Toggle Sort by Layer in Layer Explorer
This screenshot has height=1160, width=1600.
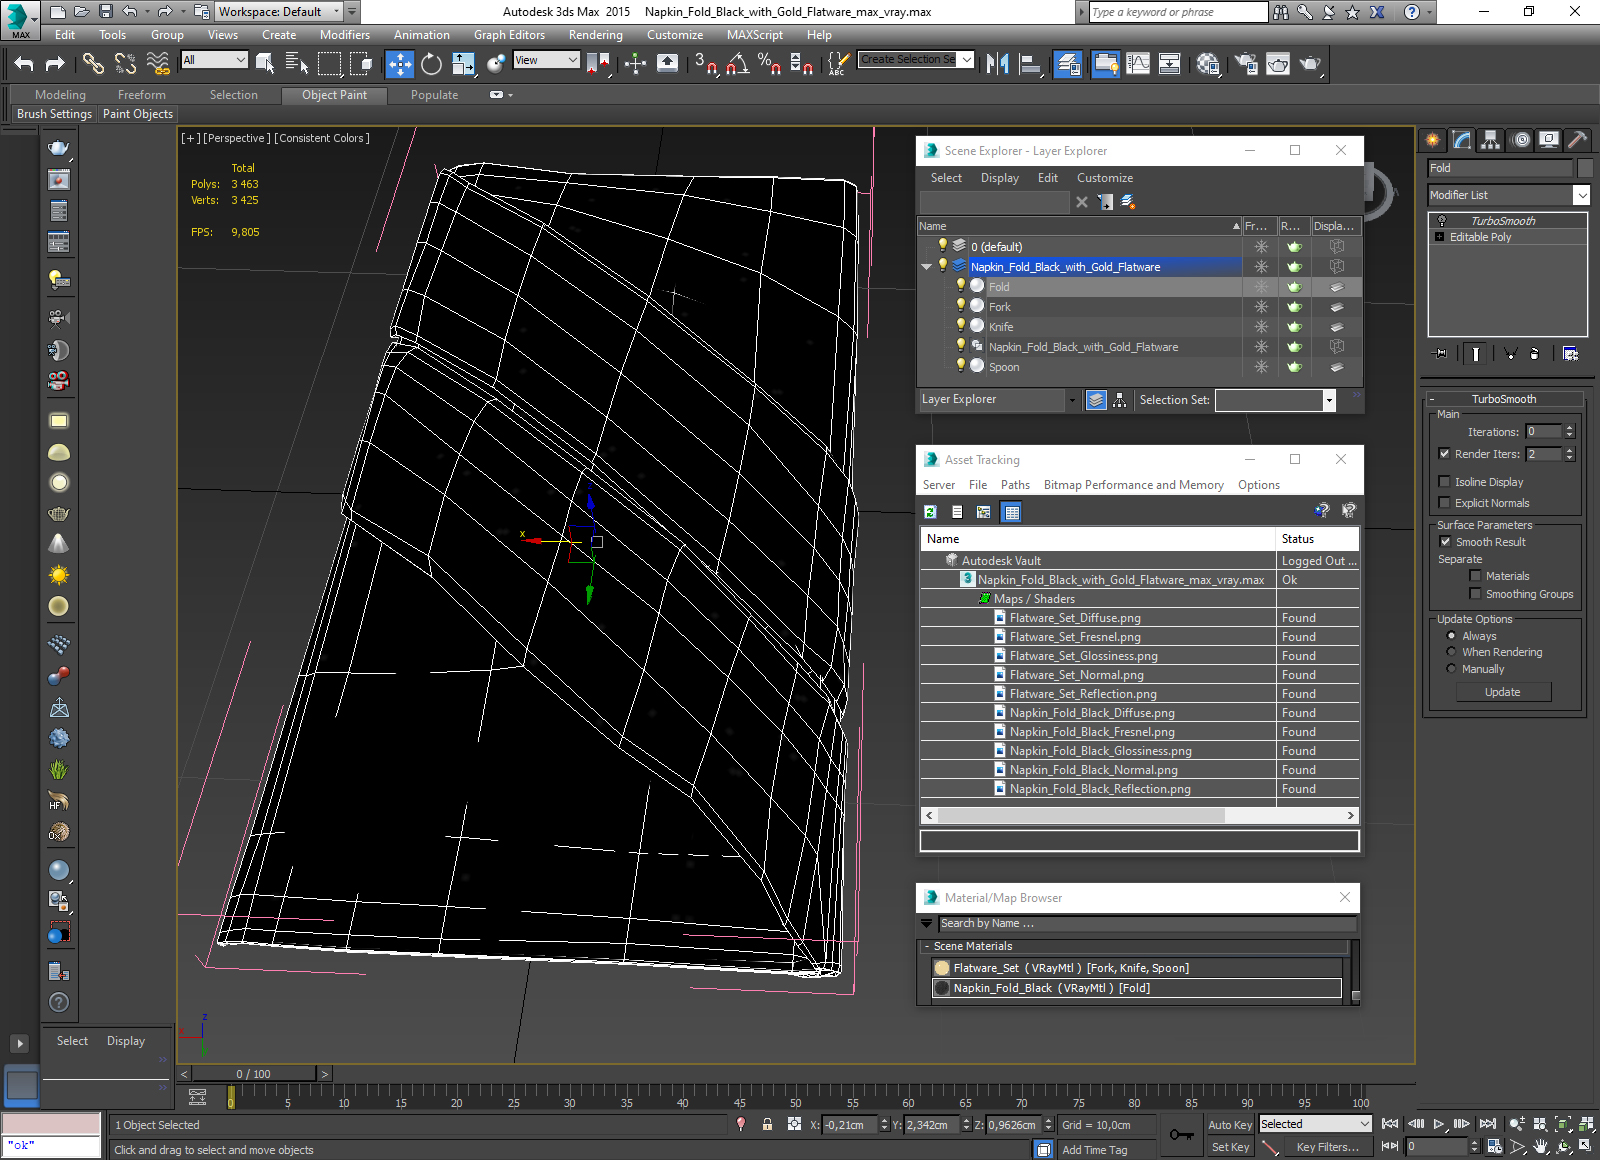tap(1096, 400)
